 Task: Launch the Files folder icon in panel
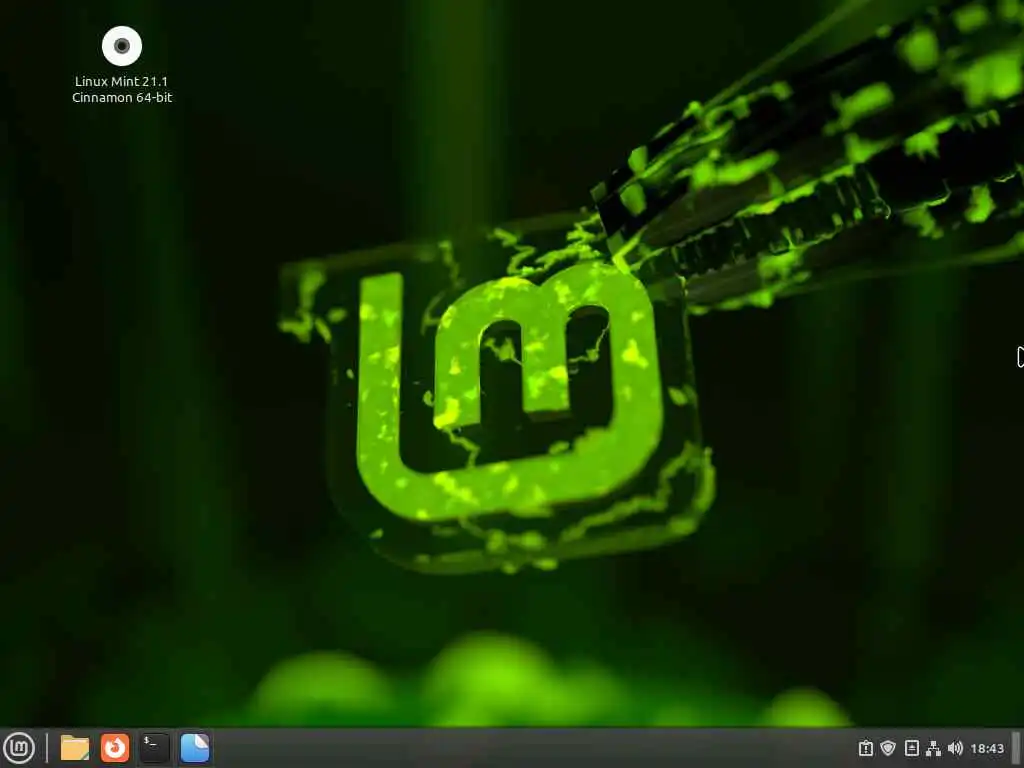(x=75, y=748)
